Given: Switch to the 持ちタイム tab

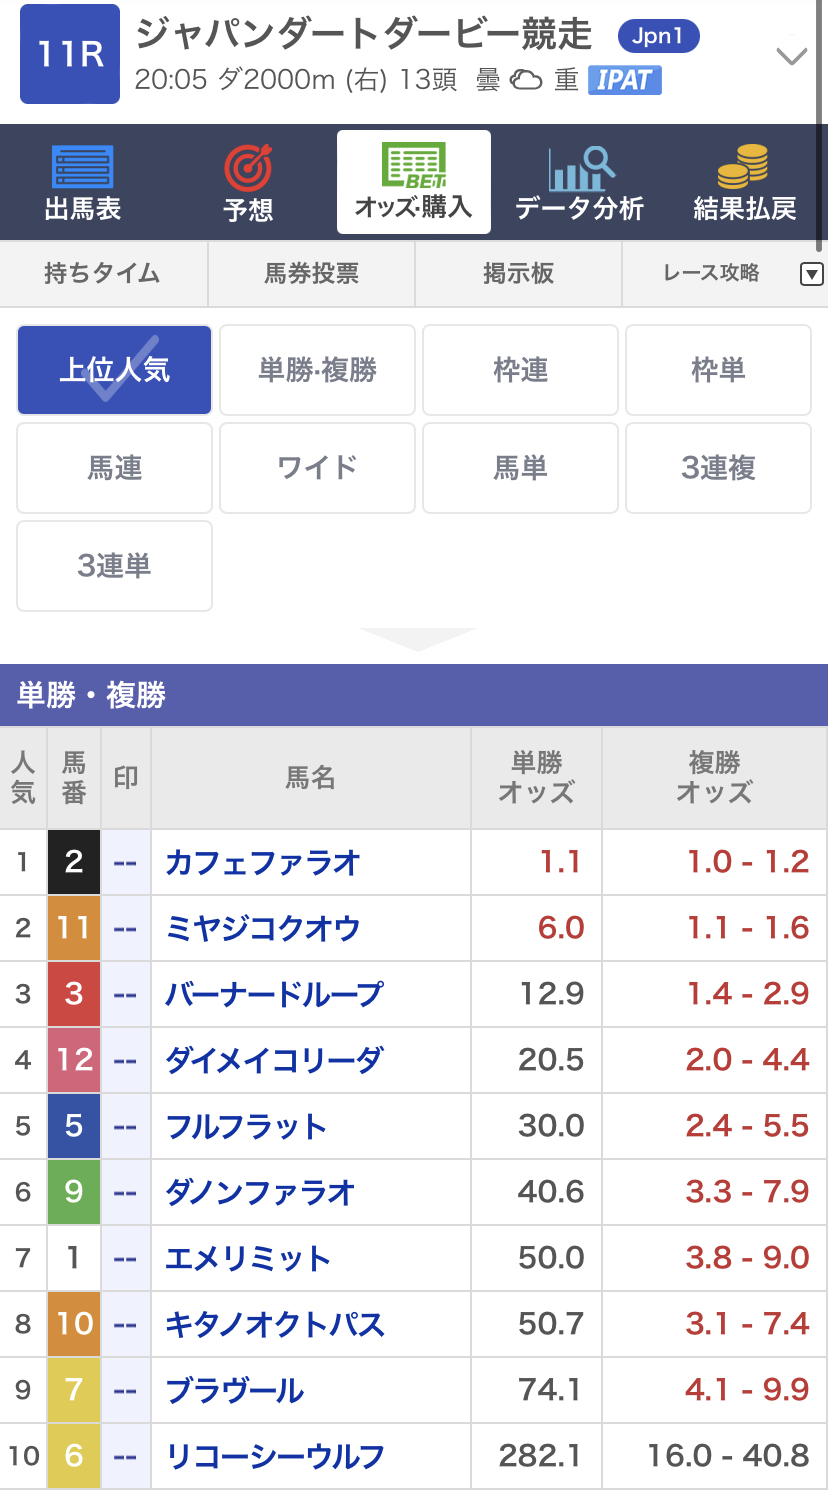Looking at the screenshot, I should 103,274.
